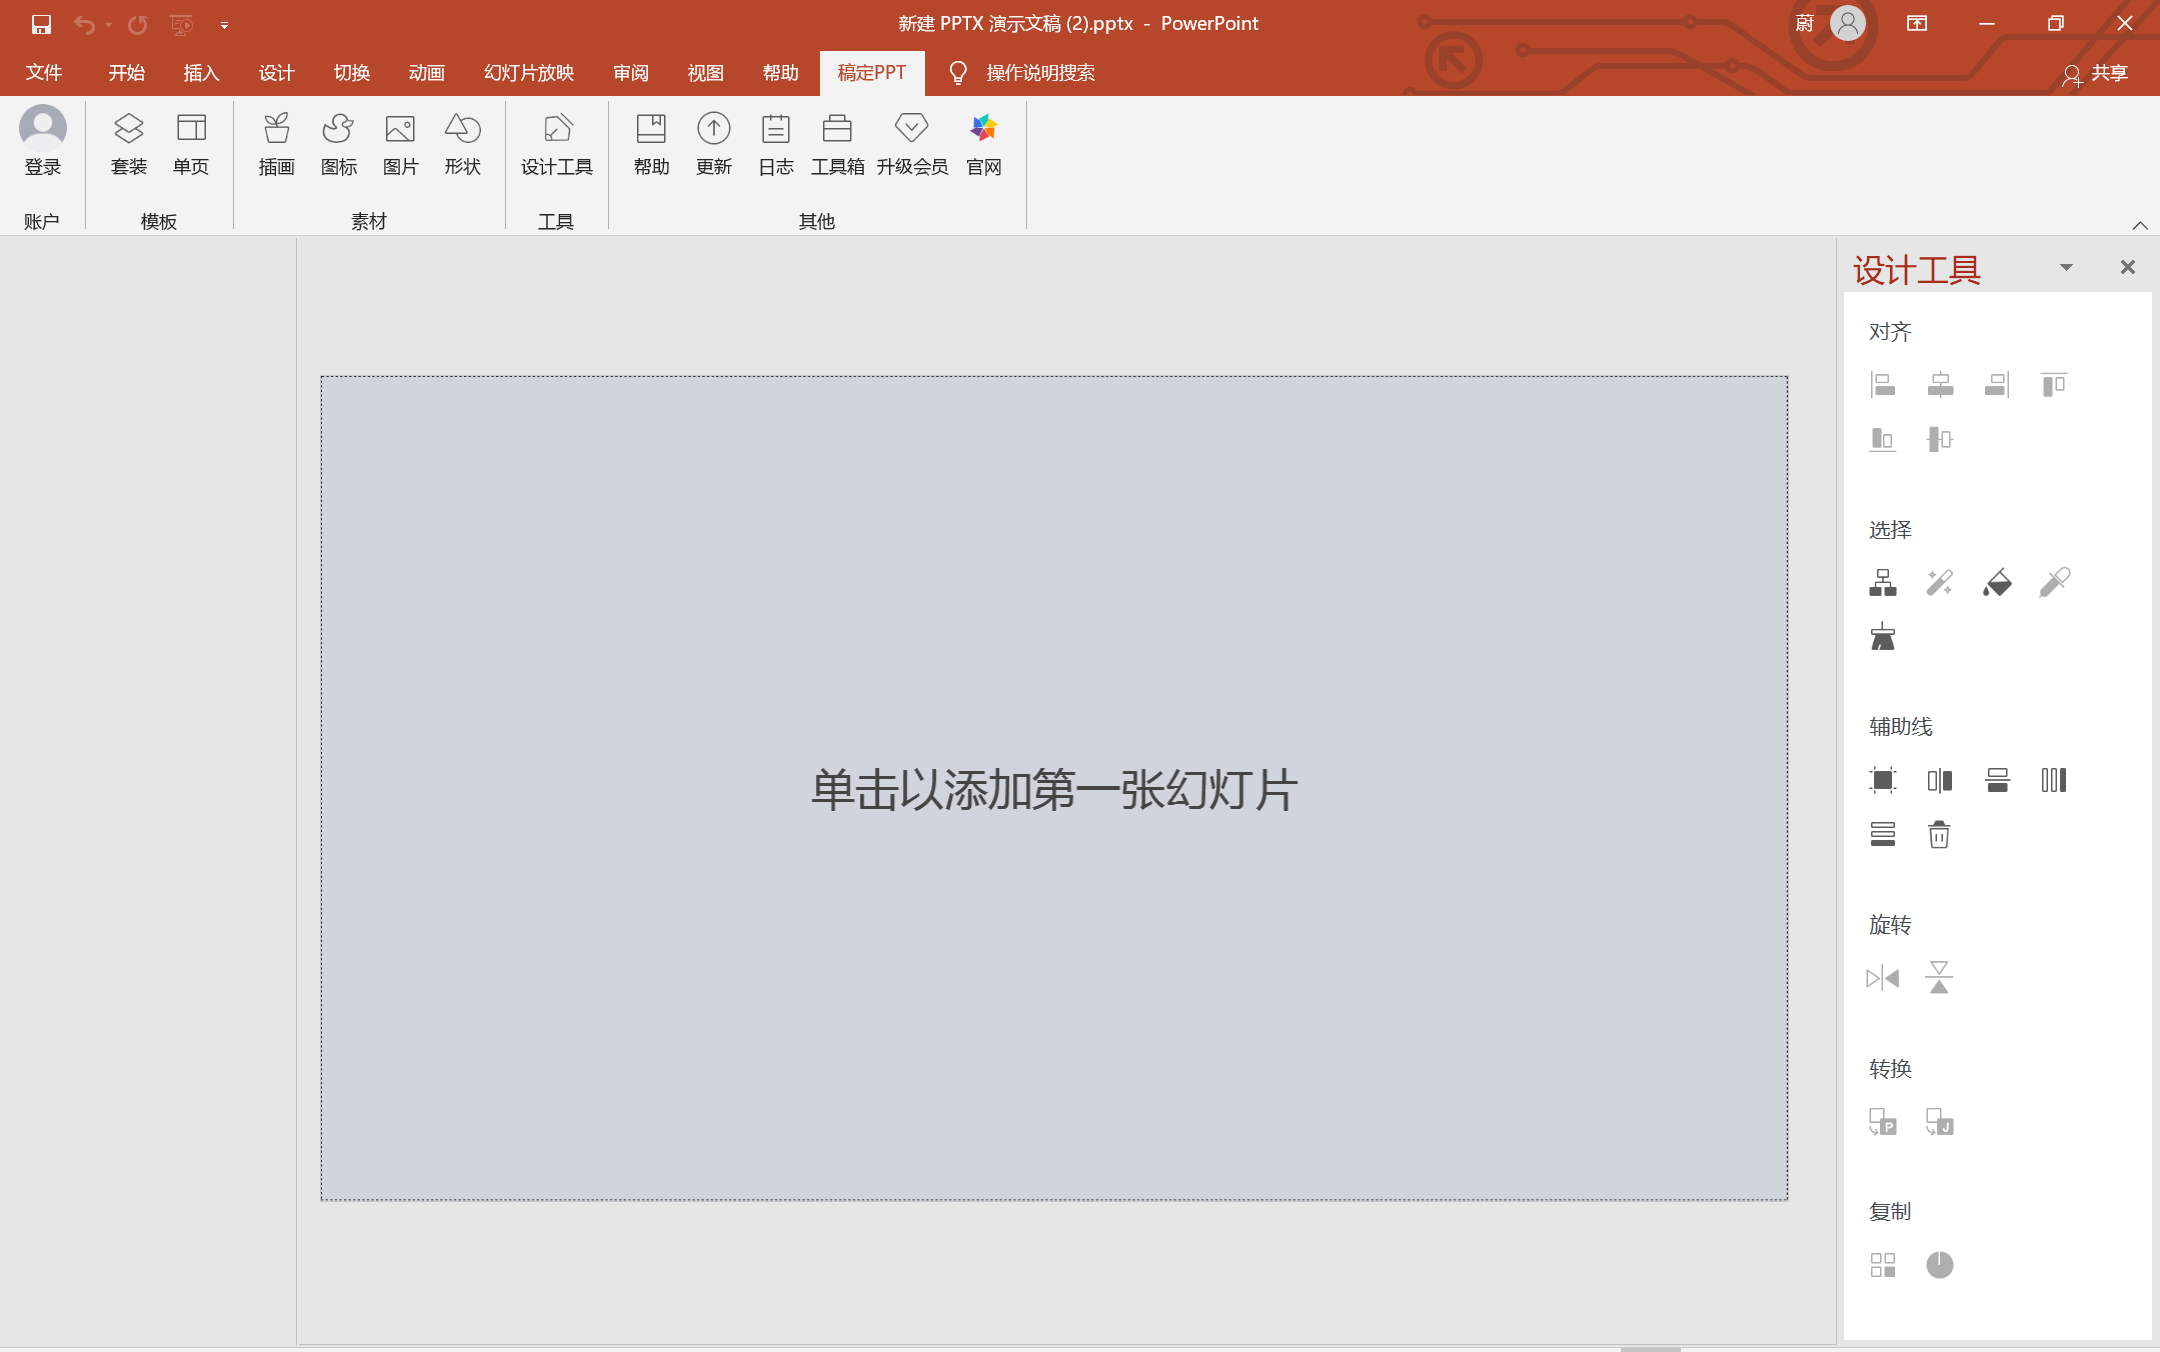Select the eyedropper tool in 选择 section
This screenshot has height=1352, width=2160.
2055,582
